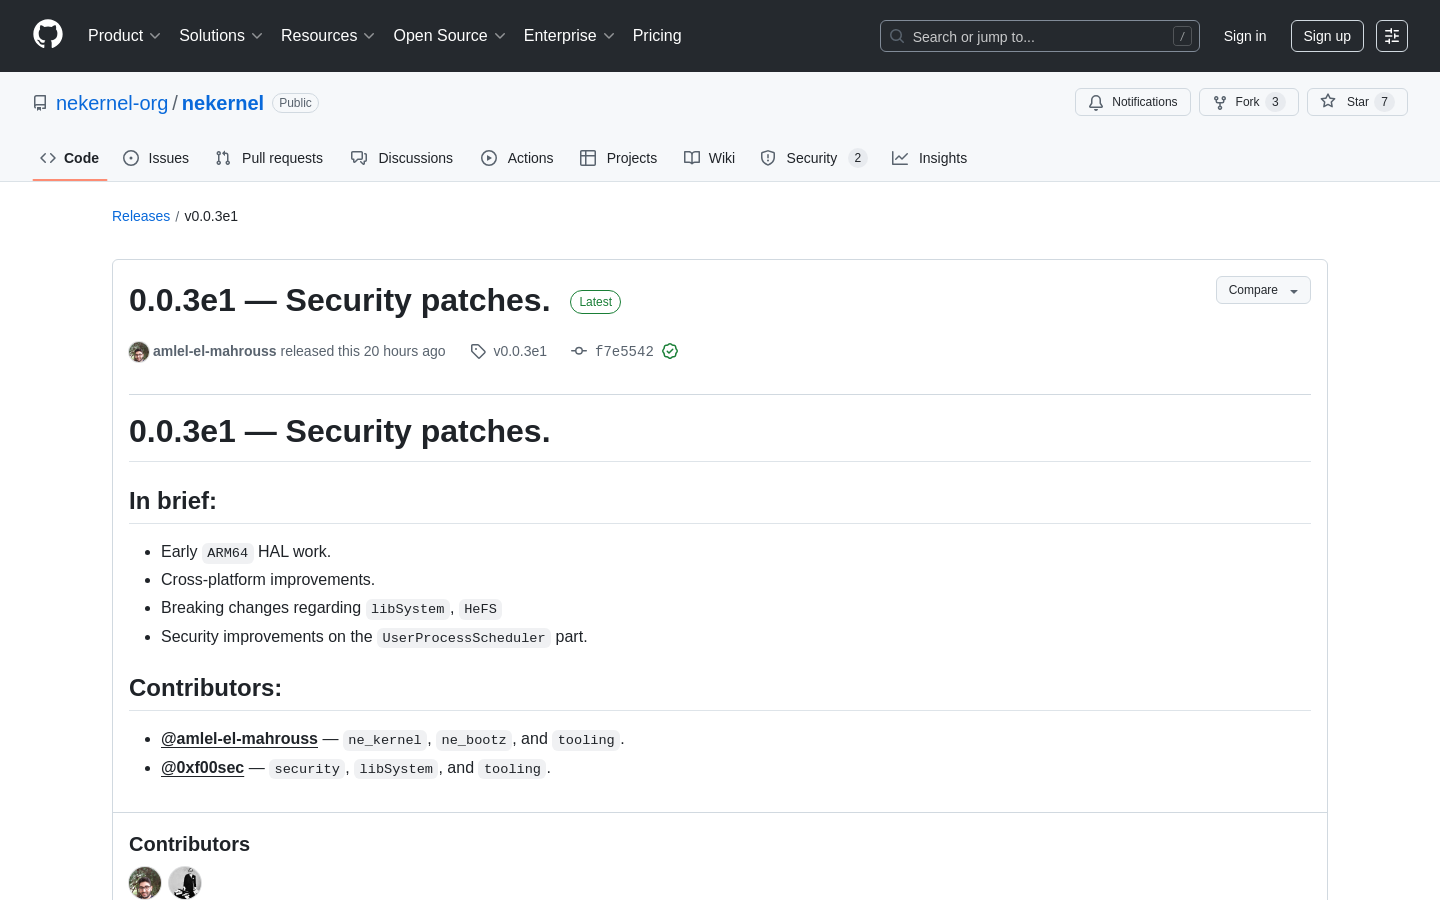Expand the Resources menu
Image resolution: width=1440 pixels, height=900 pixels.
(328, 36)
